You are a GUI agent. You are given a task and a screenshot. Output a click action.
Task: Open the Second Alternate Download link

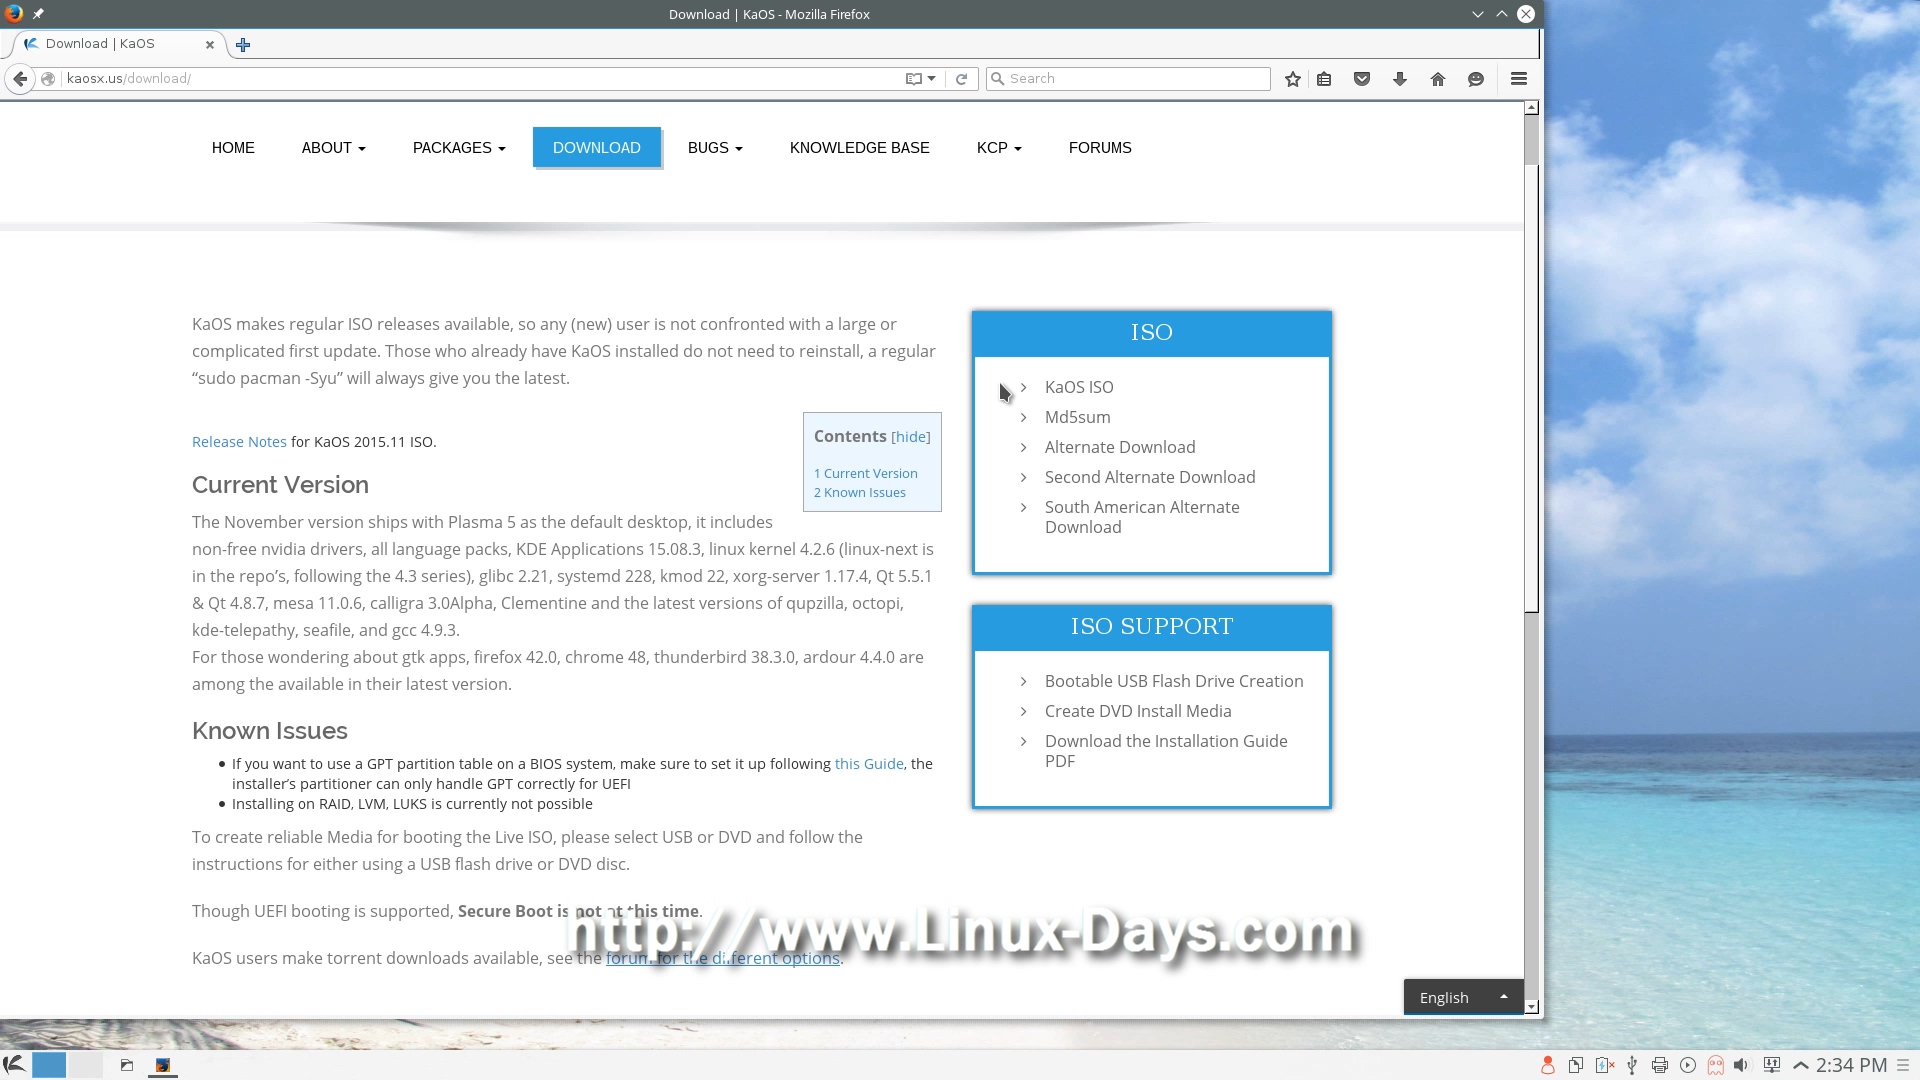pyautogui.click(x=1150, y=477)
